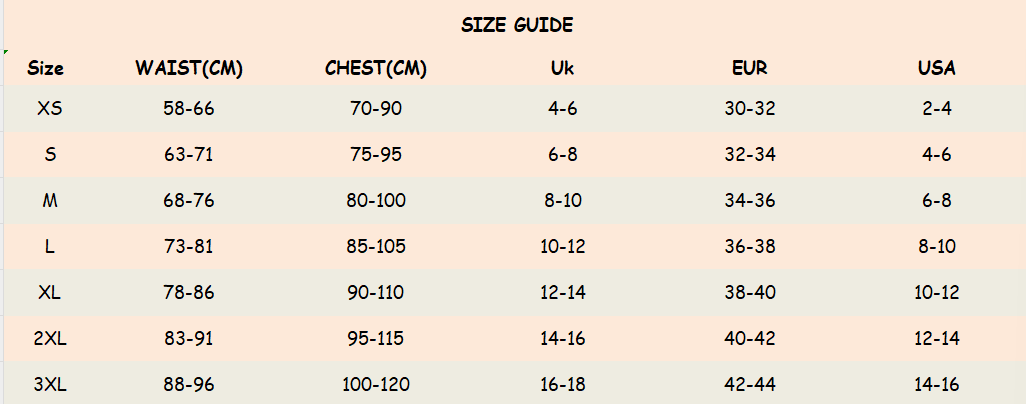
Task: Click the Uk column header cell
Action: pos(563,69)
